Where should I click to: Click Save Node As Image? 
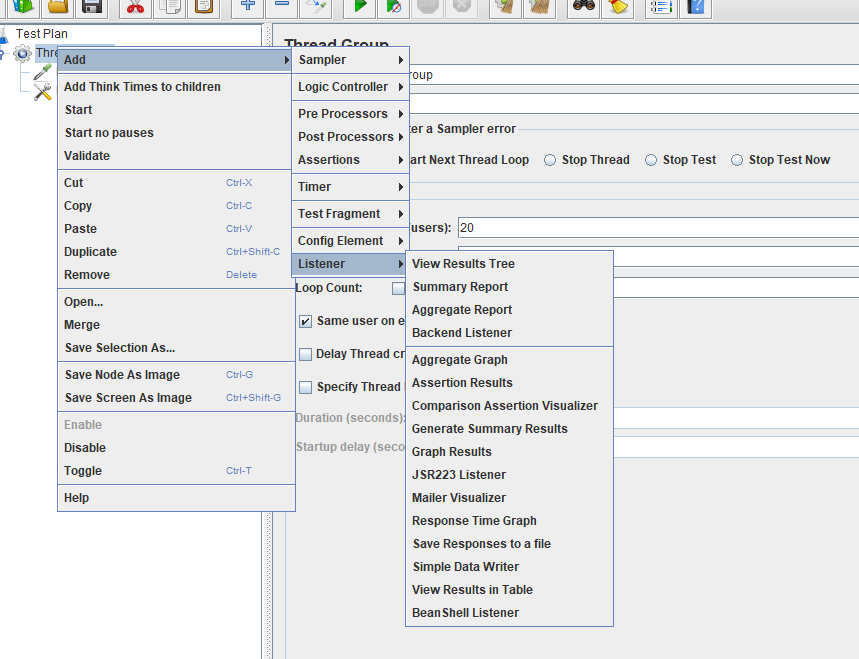click(176, 375)
